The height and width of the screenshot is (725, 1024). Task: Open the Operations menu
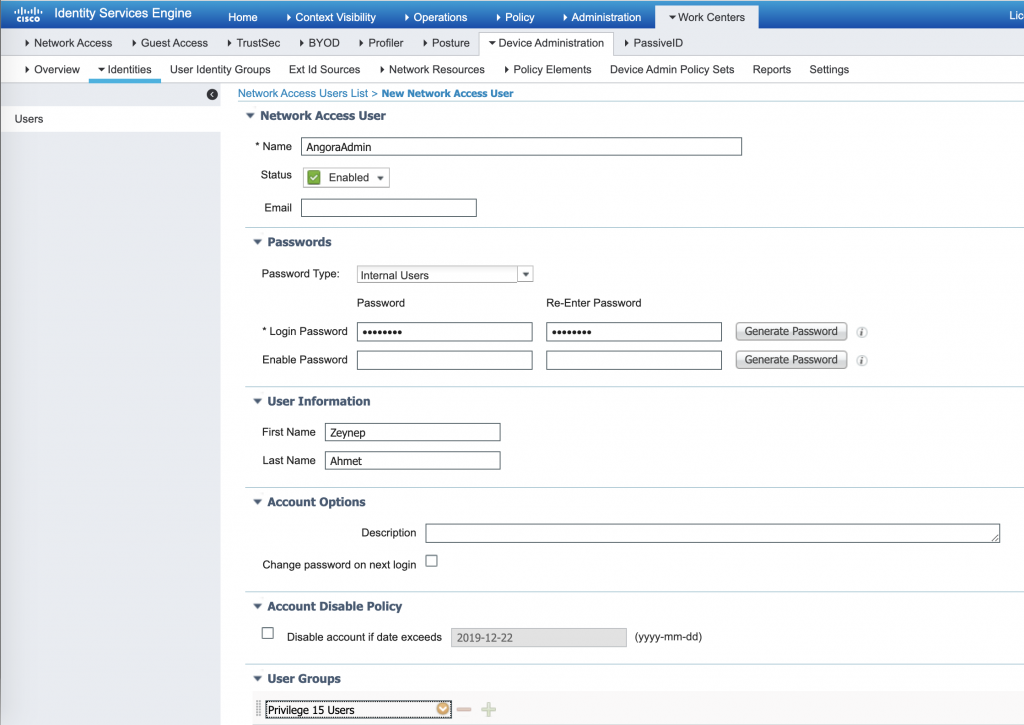tap(435, 18)
